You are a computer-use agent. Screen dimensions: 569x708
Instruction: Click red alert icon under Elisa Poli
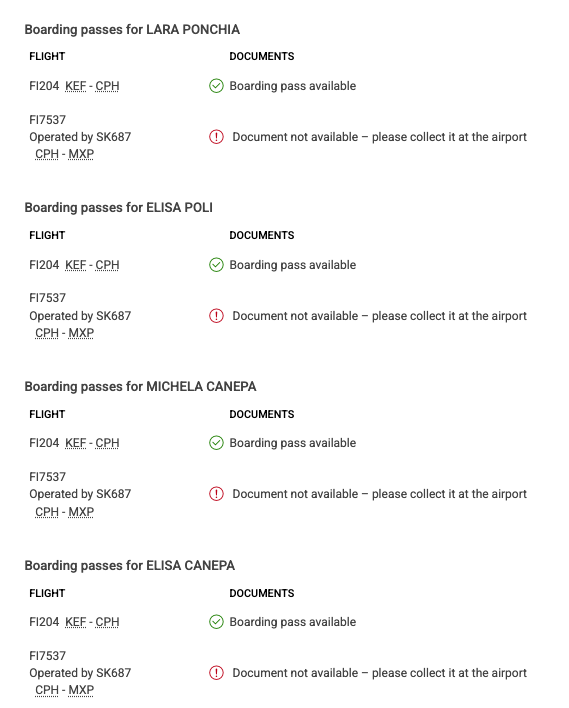[216, 316]
